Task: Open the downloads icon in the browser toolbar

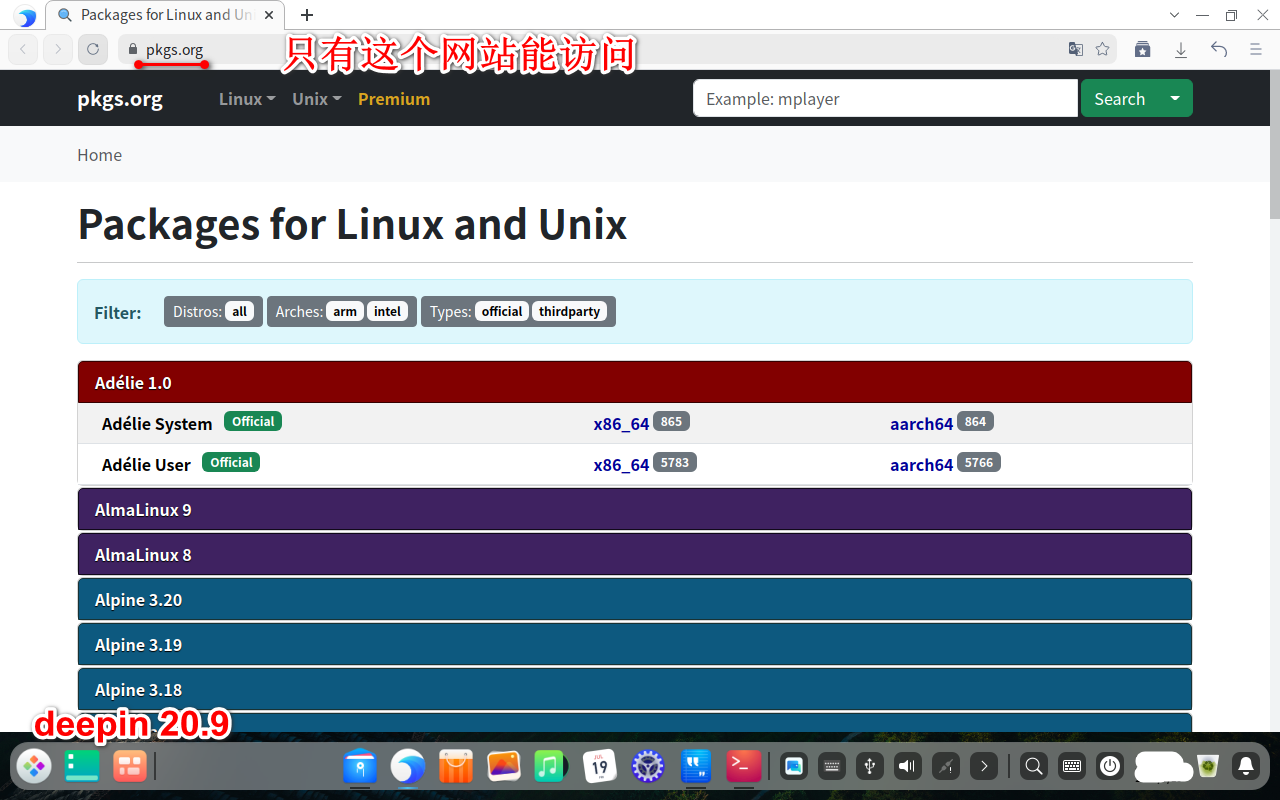Action: pos(1180,49)
